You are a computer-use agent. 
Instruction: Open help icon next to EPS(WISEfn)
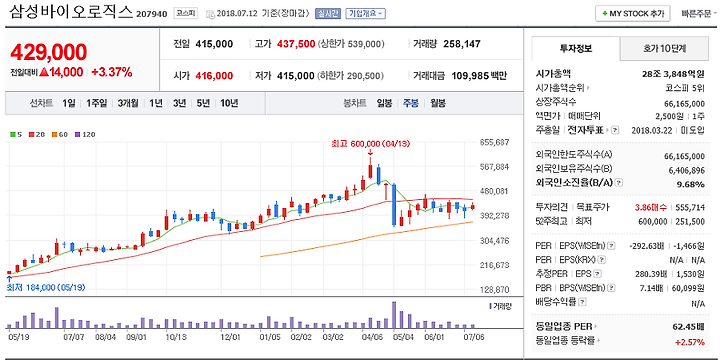(x=612, y=246)
